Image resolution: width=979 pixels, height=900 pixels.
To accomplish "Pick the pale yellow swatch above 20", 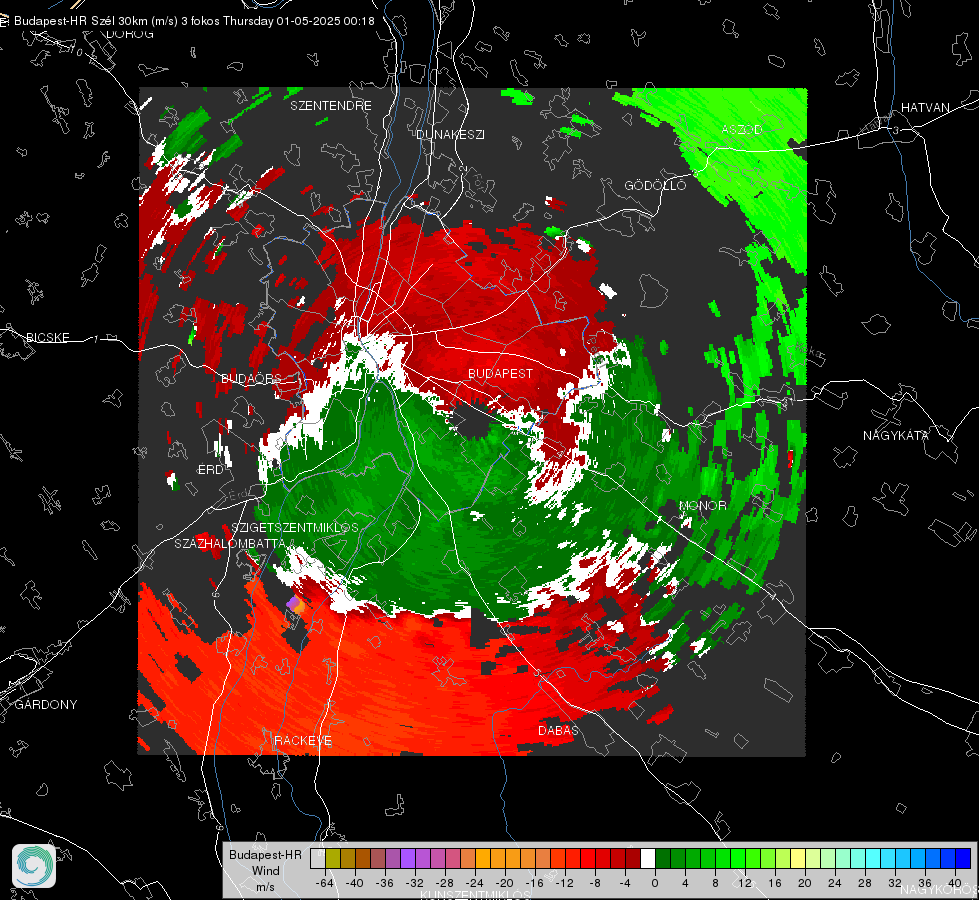I will [798, 858].
